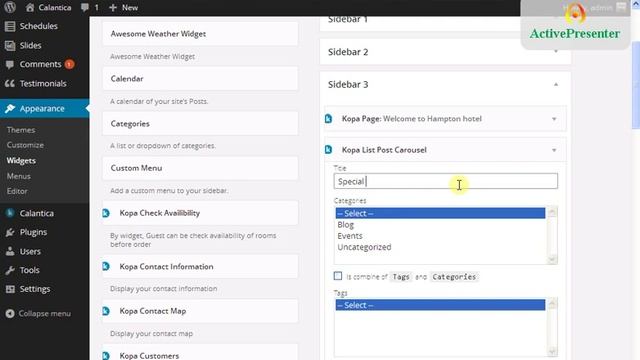Open Customize submenu item
Screen dimensions: 640x360
[x=25, y=145]
